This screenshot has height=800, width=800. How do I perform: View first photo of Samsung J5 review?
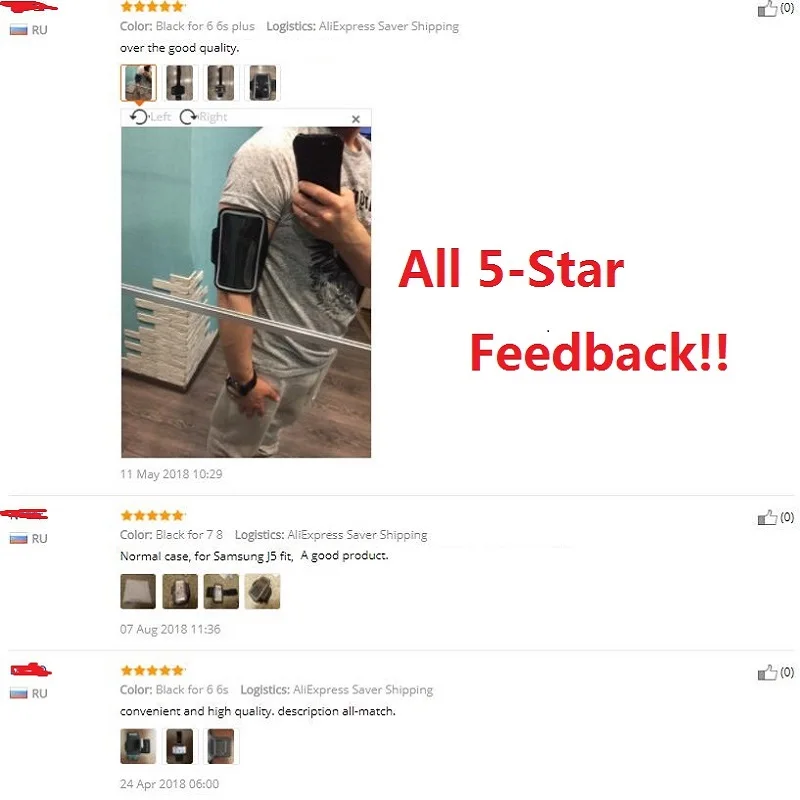(x=138, y=591)
